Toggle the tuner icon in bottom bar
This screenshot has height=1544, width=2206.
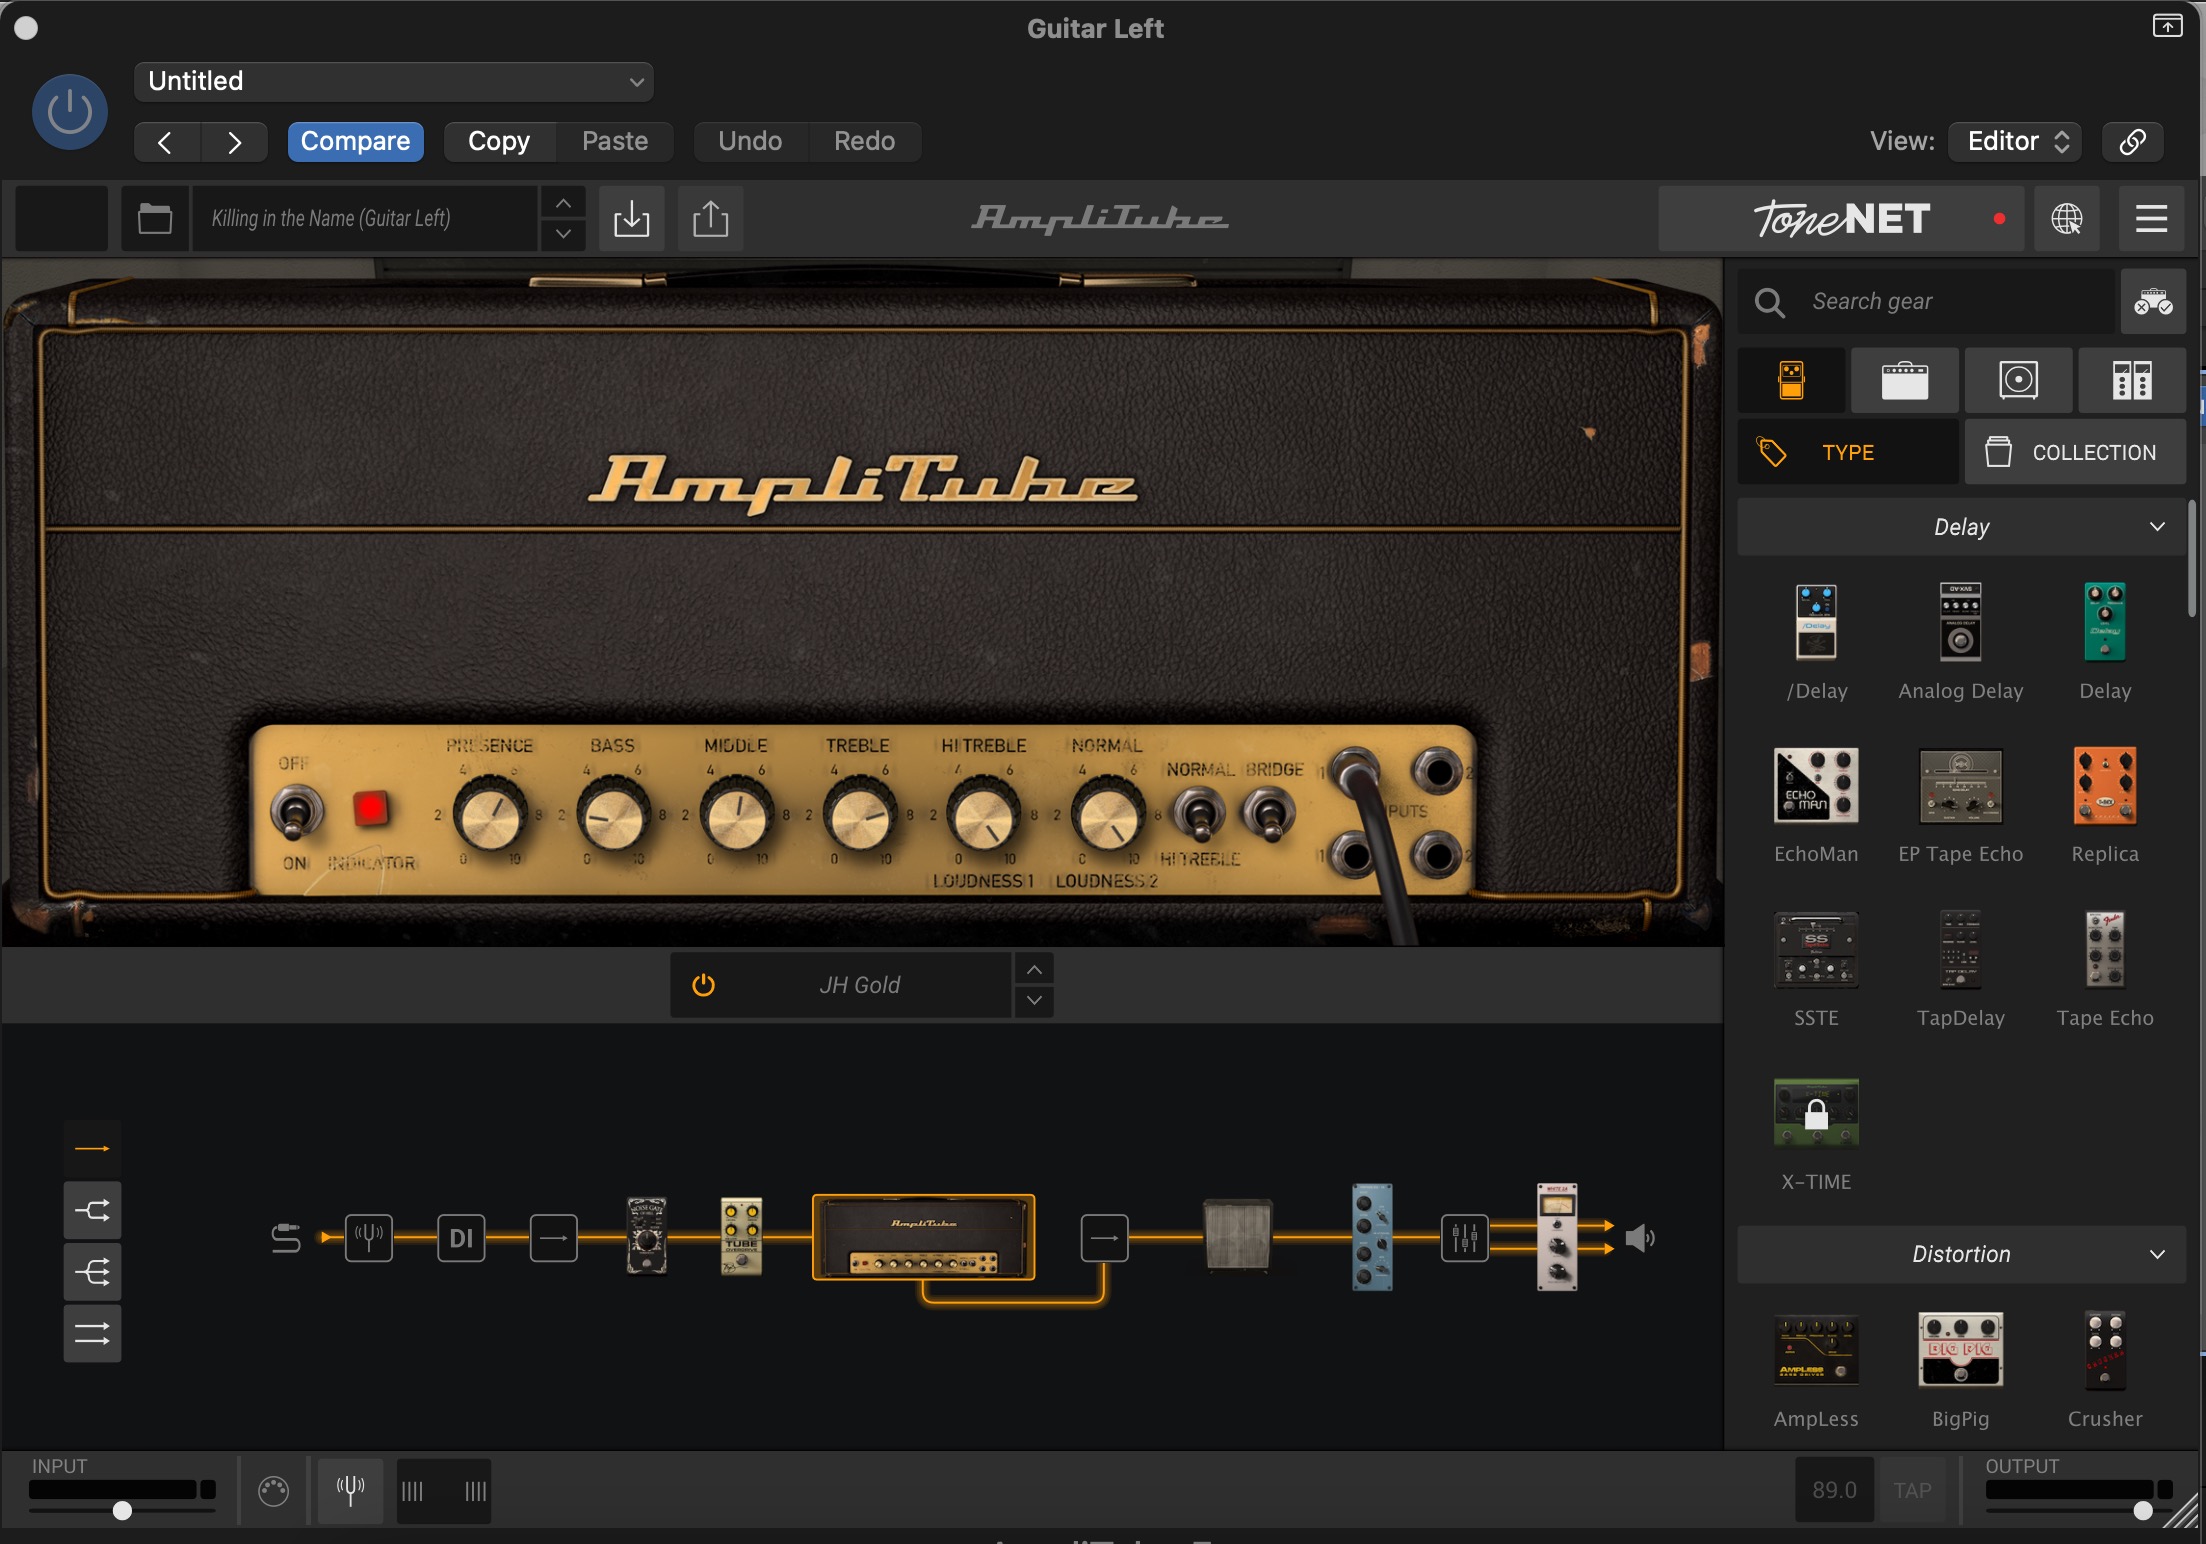(350, 1490)
